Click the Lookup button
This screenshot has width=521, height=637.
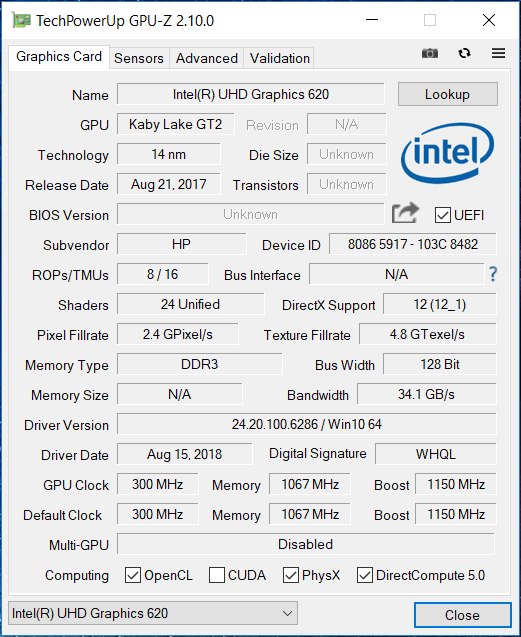447,94
